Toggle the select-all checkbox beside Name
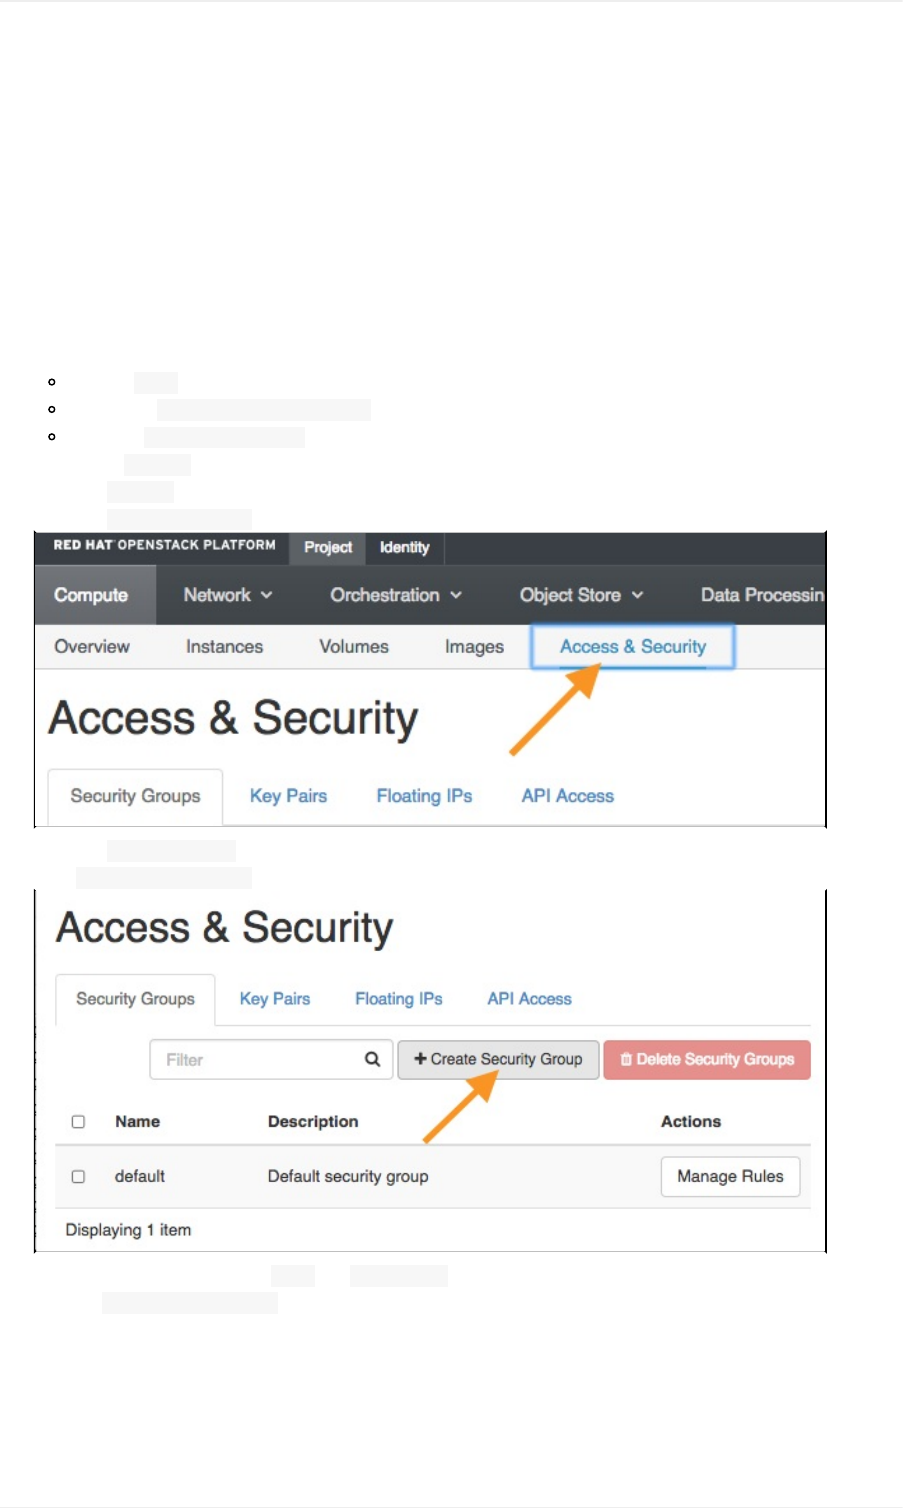The width and height of the screenshot is (903, 1508). coord(78,1122)
